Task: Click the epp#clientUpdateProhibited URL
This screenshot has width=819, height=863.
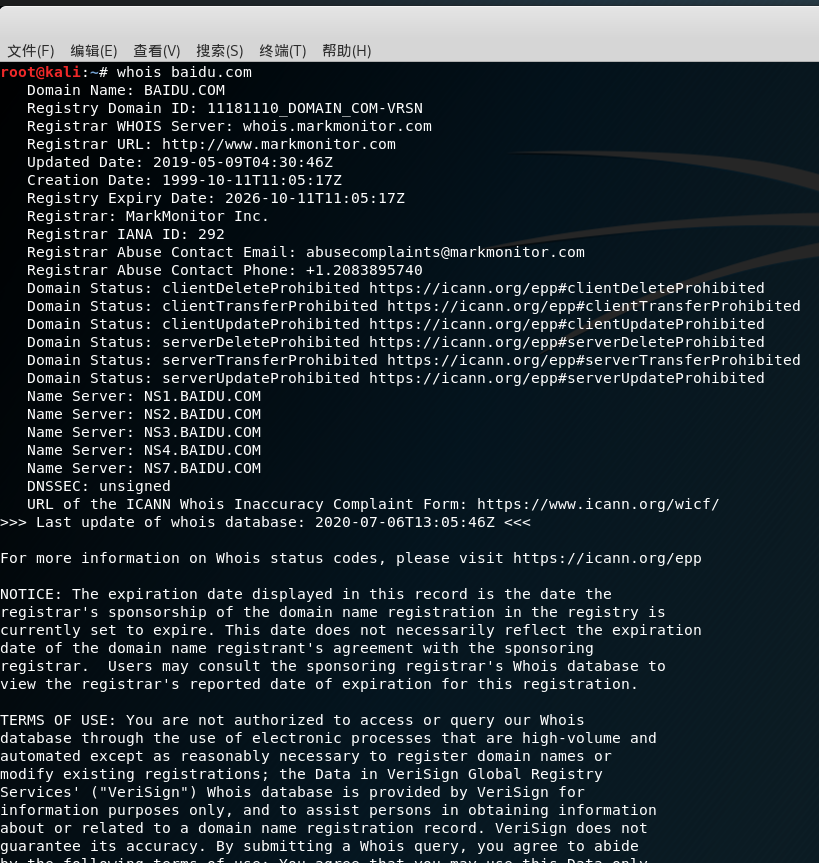Action: point(566,324)
